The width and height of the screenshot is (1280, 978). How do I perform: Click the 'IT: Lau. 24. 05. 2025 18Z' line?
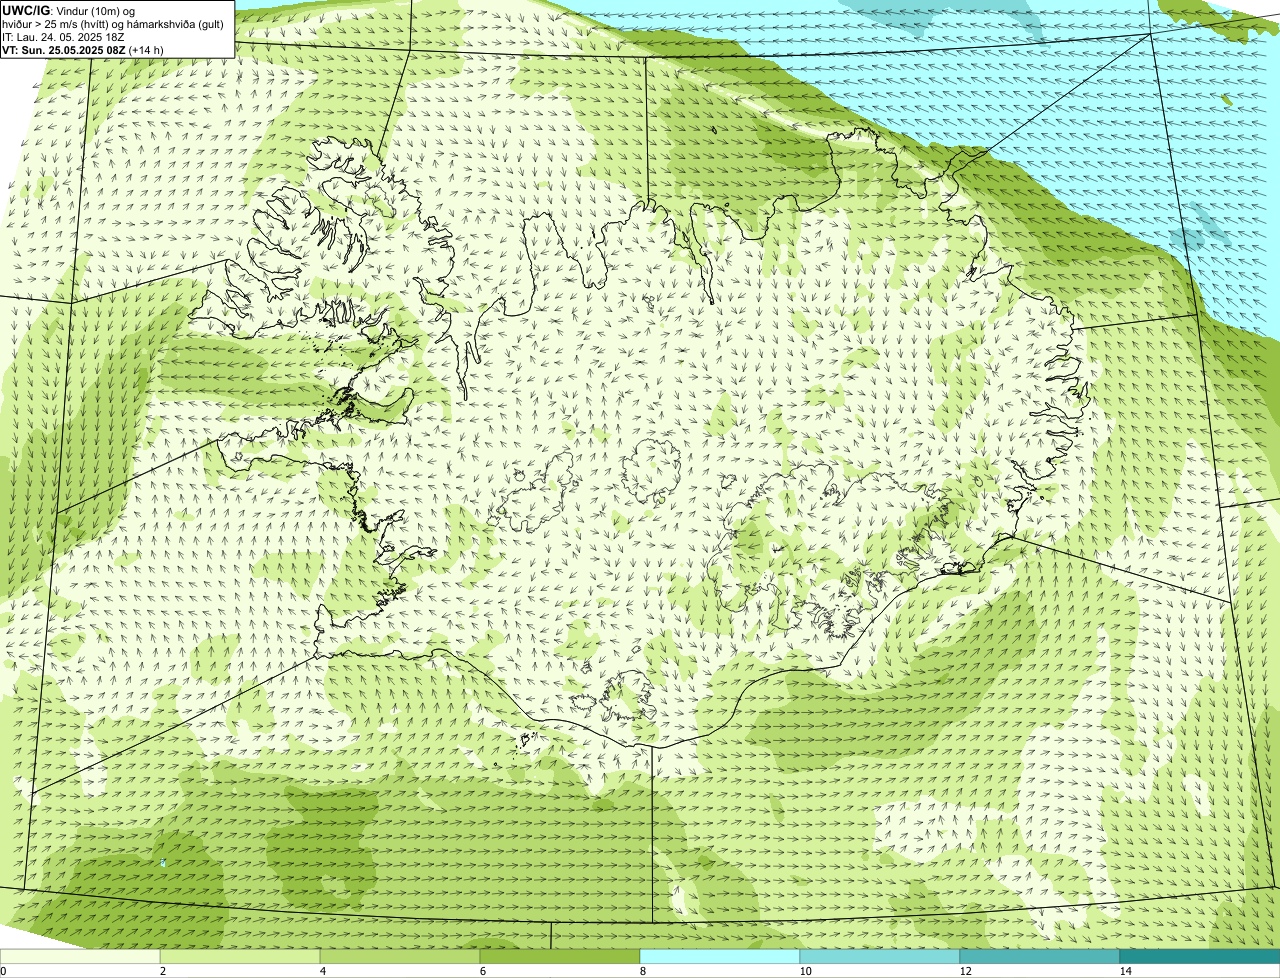coord(64,37)
